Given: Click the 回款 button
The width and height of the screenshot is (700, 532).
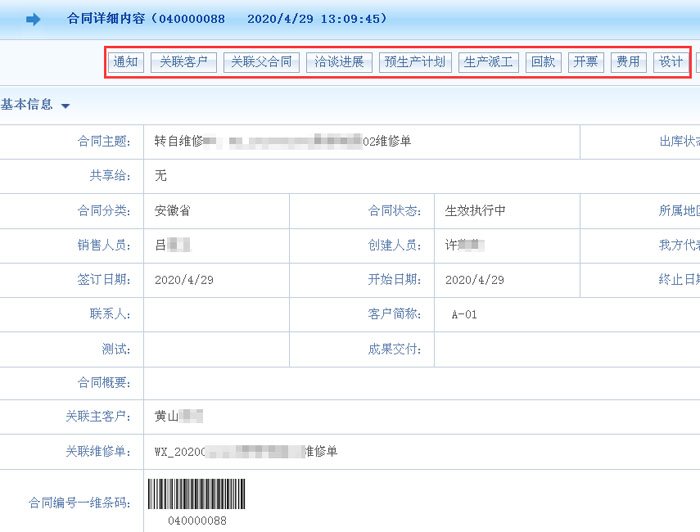Looking at the screenshot, I should 543,62.
